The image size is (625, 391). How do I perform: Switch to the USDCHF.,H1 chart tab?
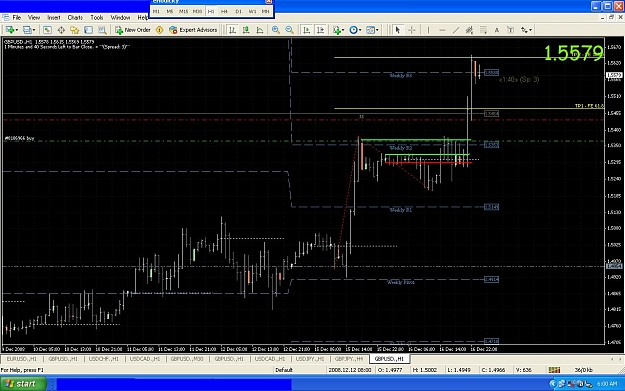[x=103, y=359]
